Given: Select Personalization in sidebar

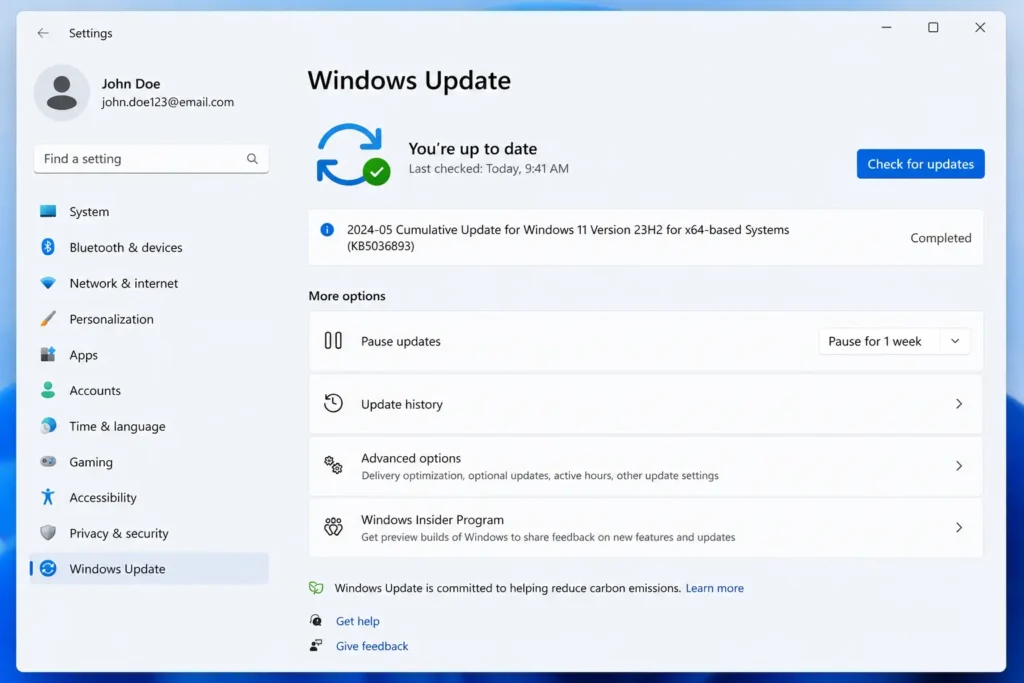Looking at the screenshot, I should (149, 319).
